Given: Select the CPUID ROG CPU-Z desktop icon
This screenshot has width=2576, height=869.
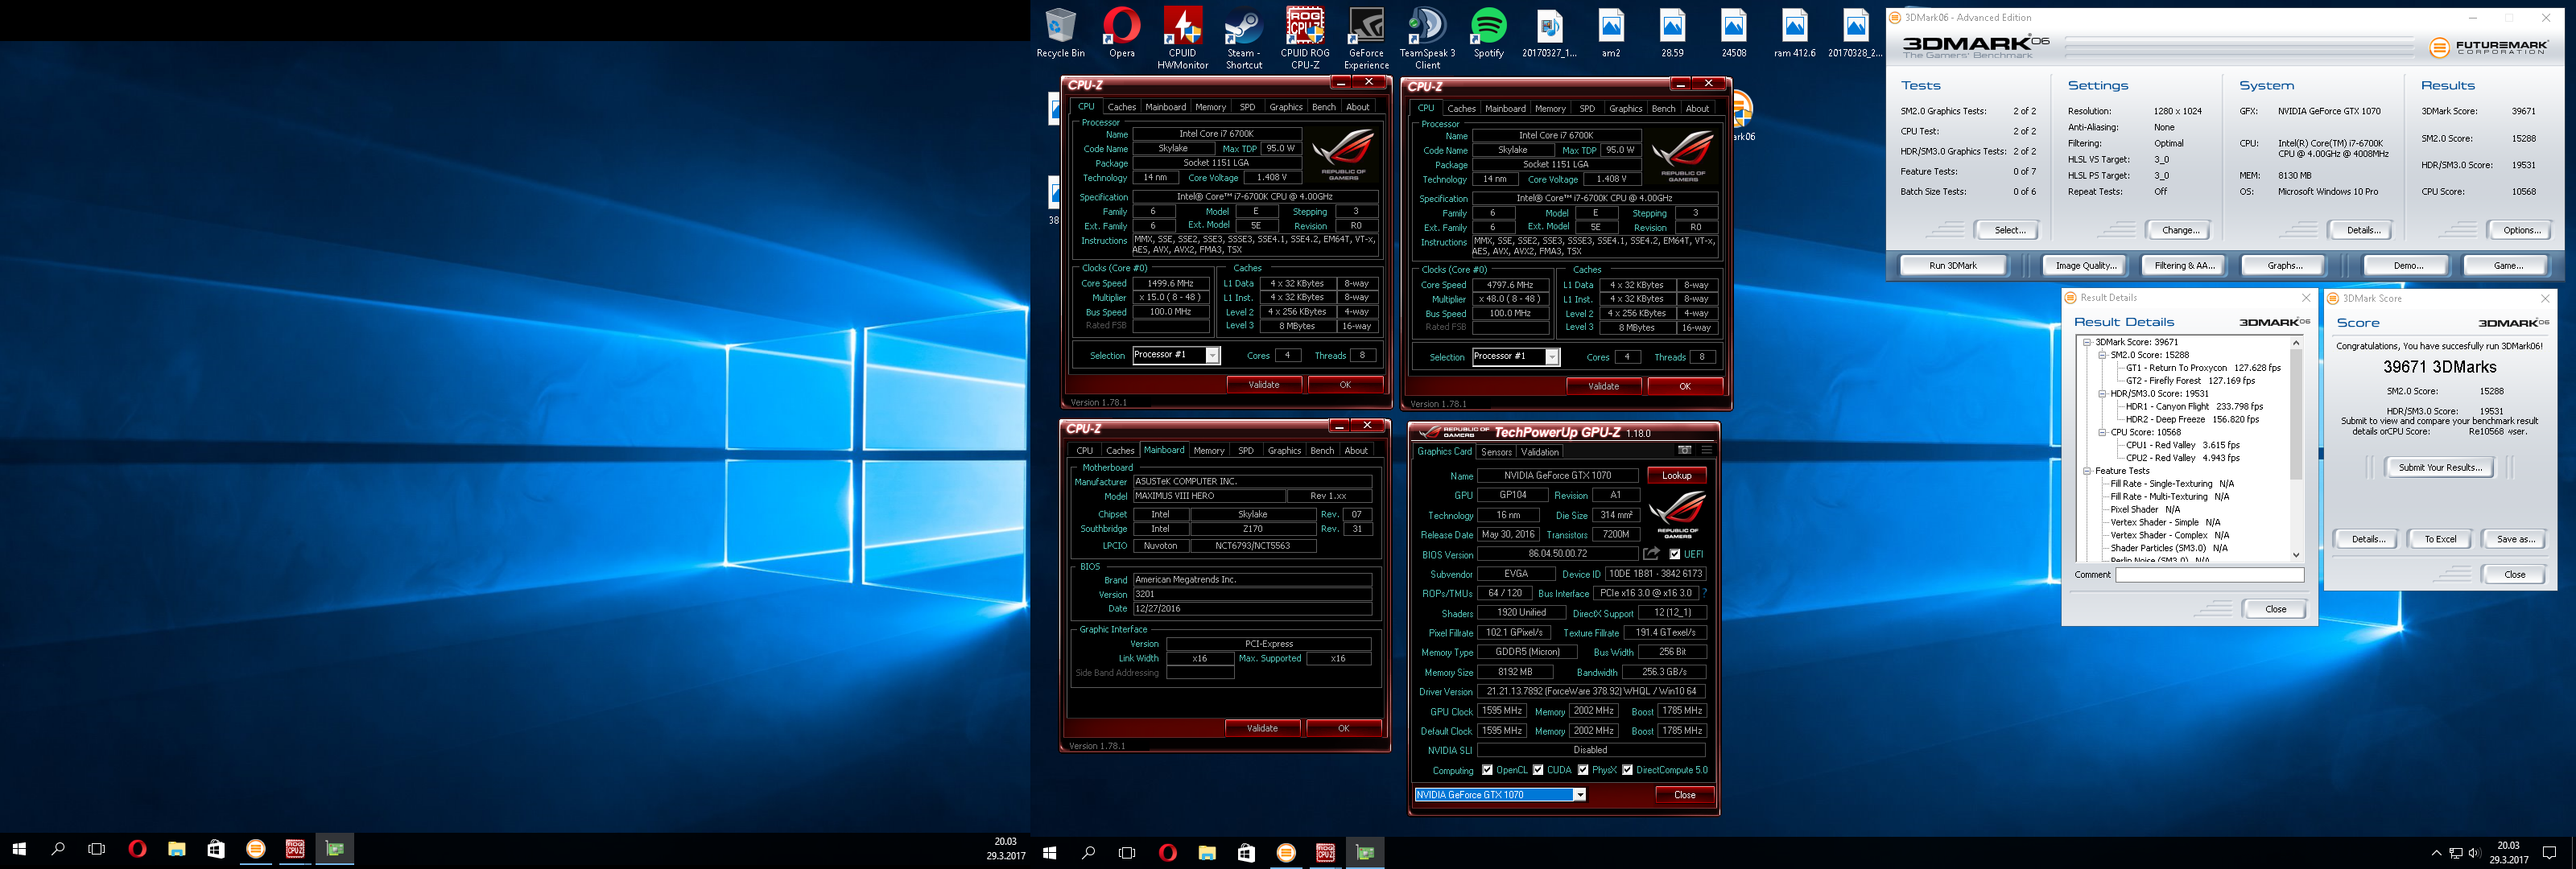Looking at the screenshot, I should coord(1305,39).
